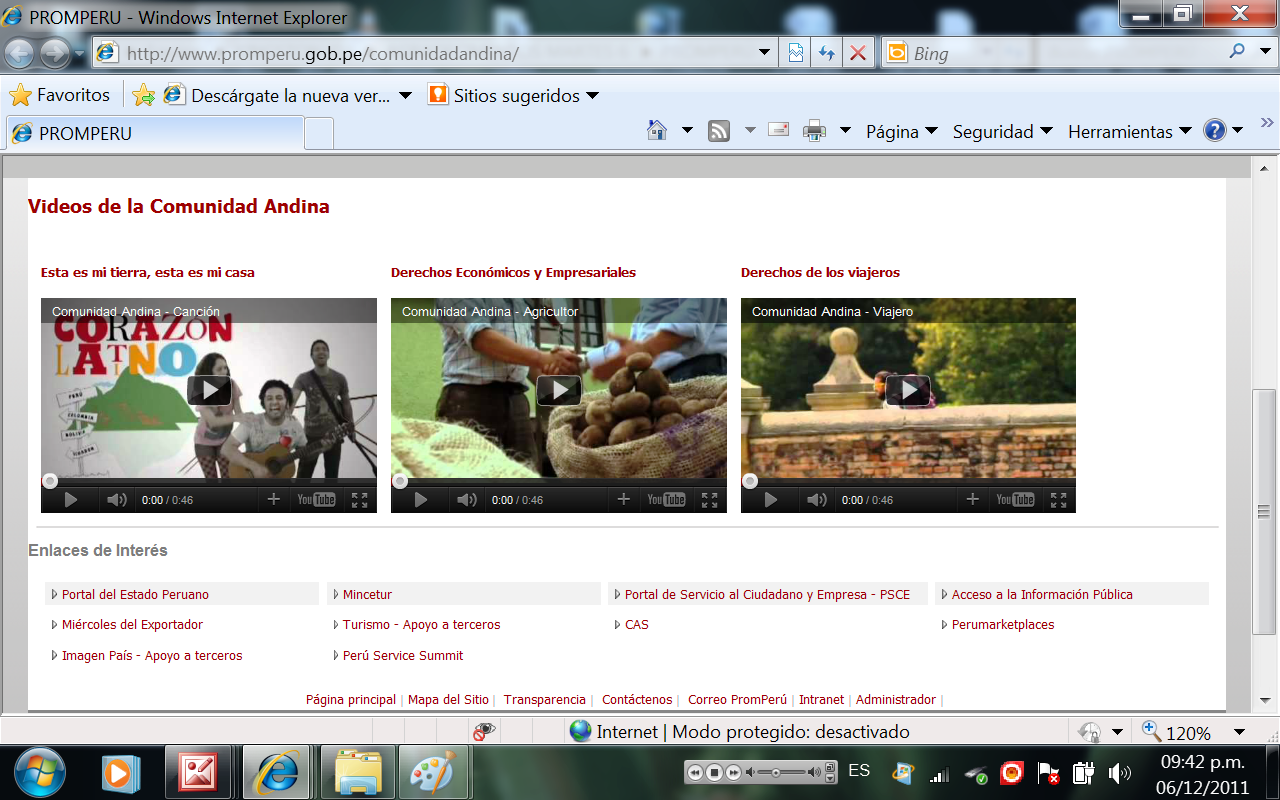1280x800 pixels.
Task: Open the Bing search provider dropdown arrow
Action: [x=1264, y=51]
